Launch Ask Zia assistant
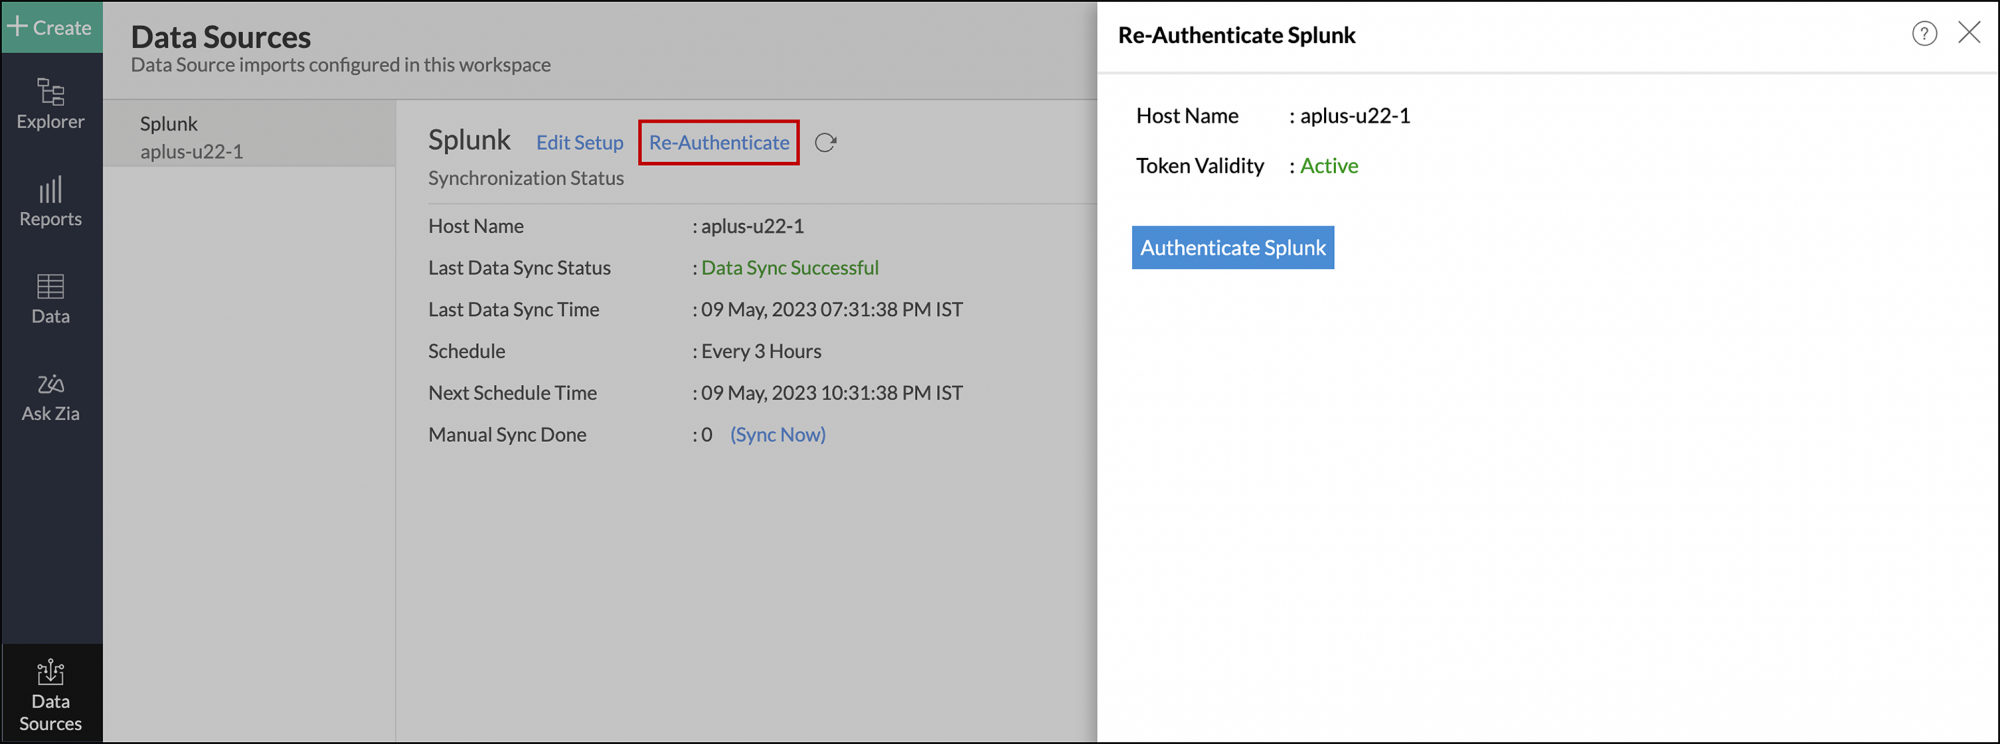The height and width of the screenshot is (744, 2000). [x=51, y=397]
